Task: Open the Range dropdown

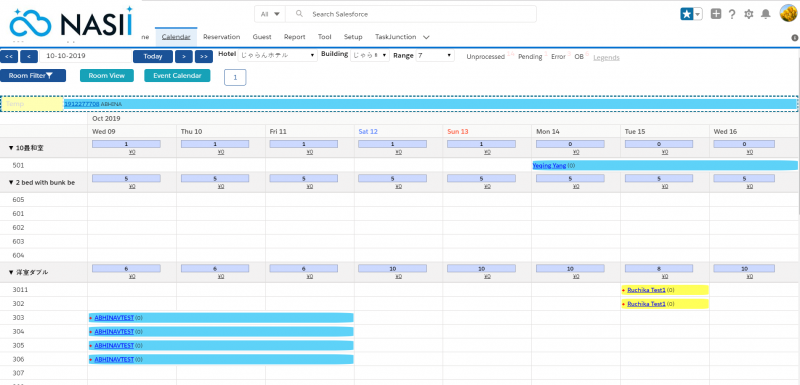Action: (x=435, y=55)
